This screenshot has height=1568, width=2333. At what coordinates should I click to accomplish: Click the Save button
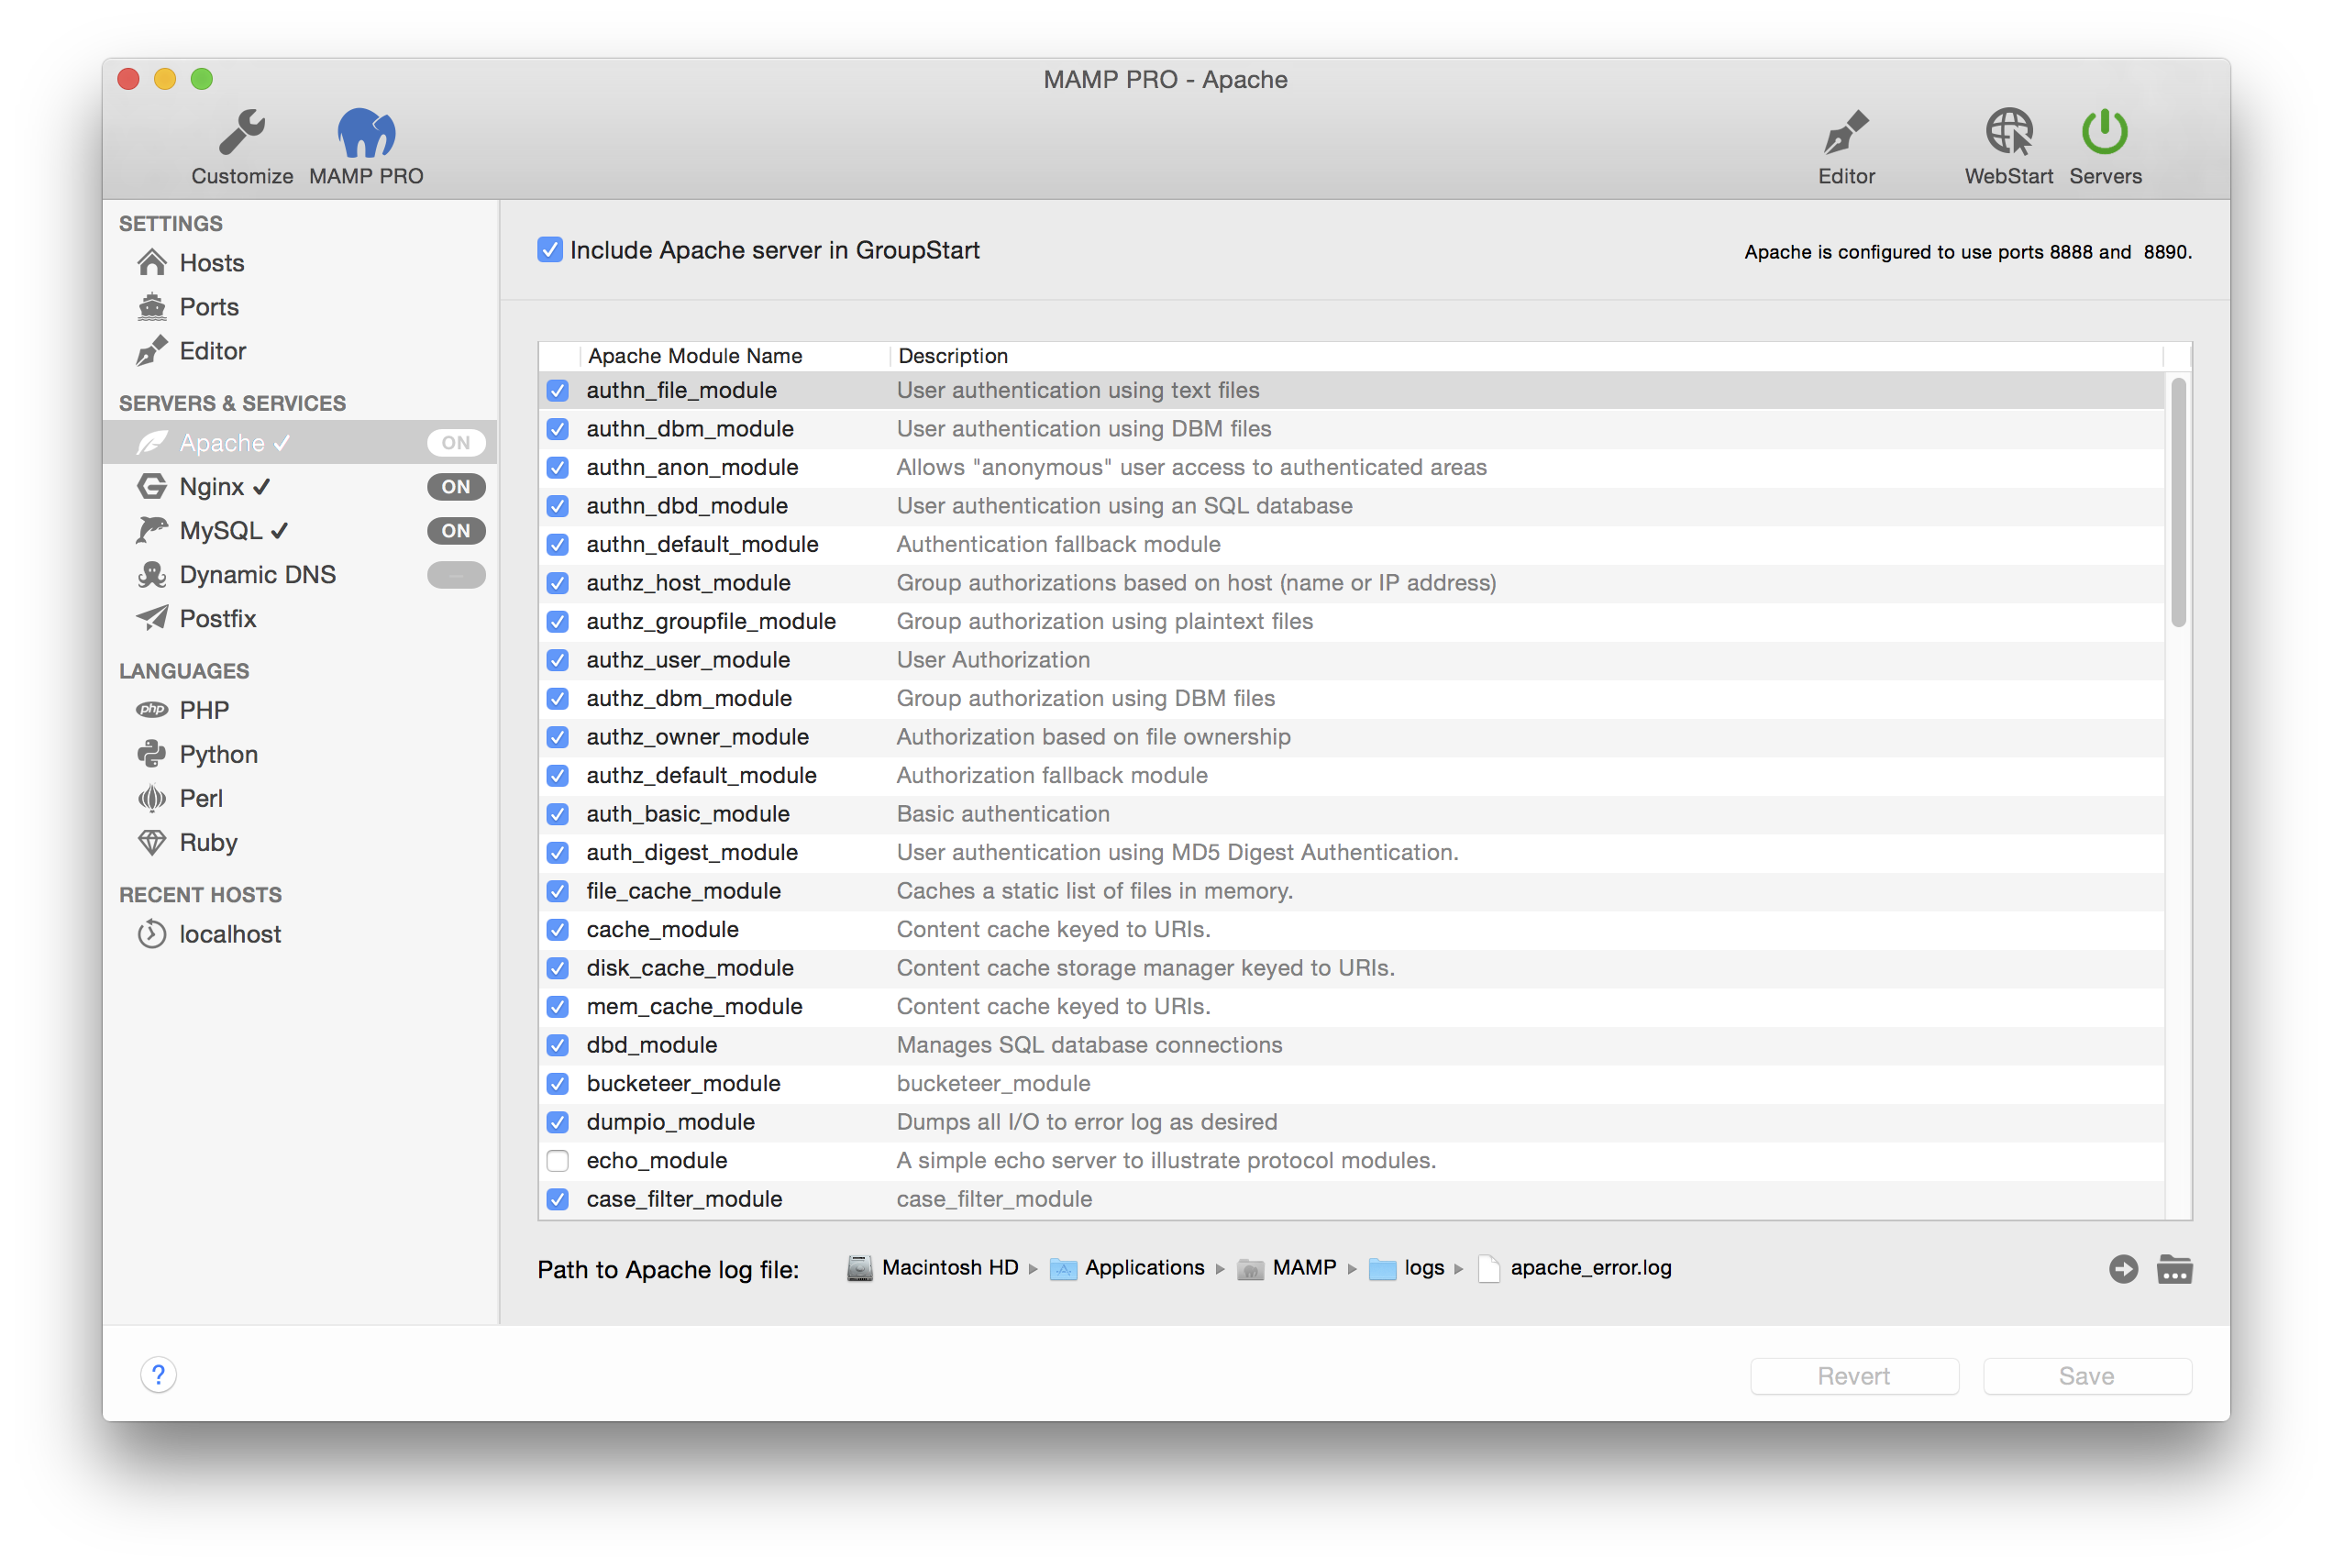(2087, 1376)
